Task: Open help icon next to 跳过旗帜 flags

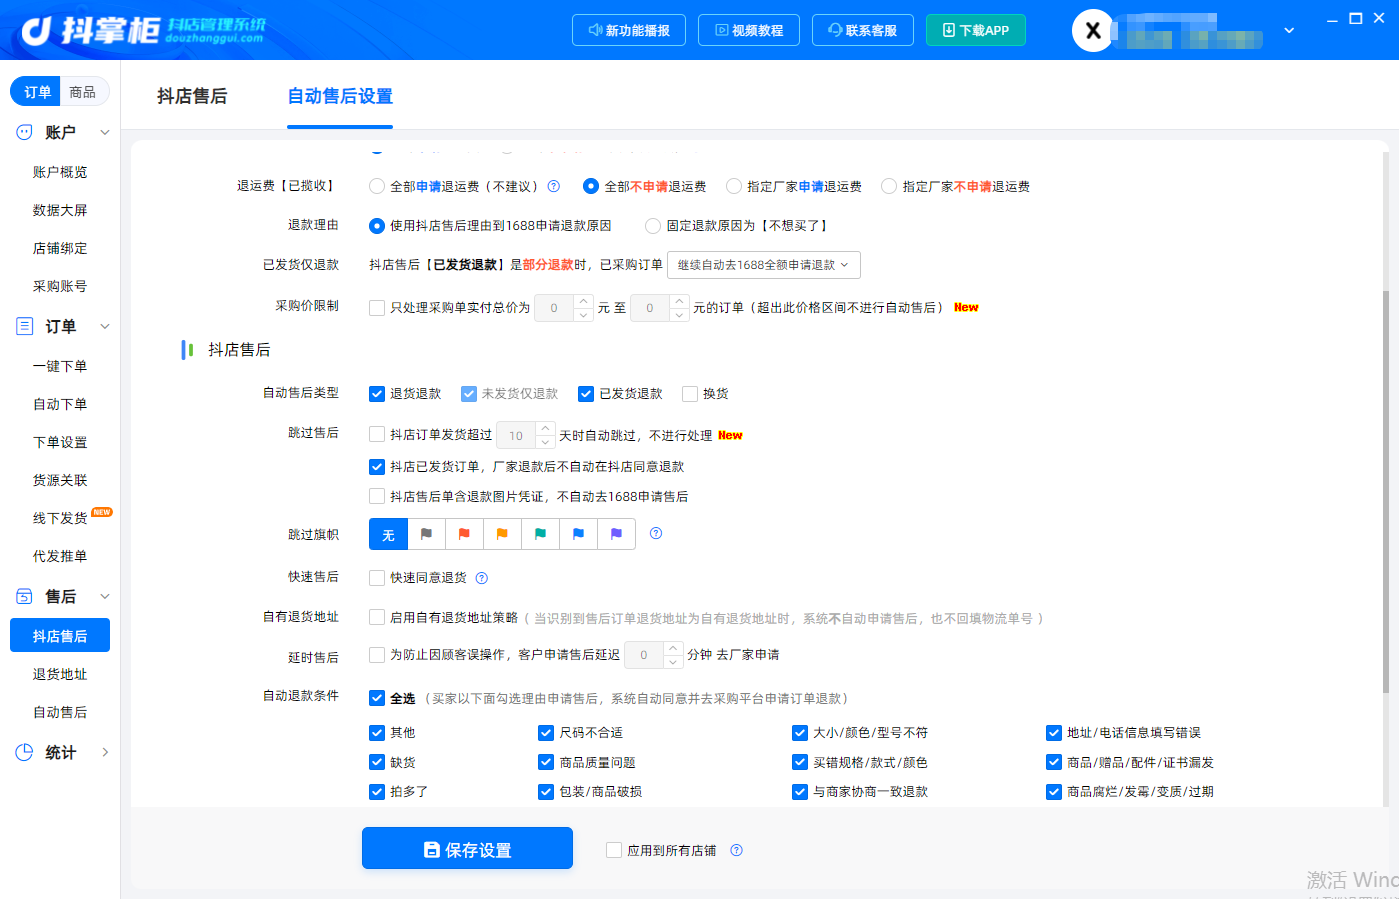Action: 656,533
